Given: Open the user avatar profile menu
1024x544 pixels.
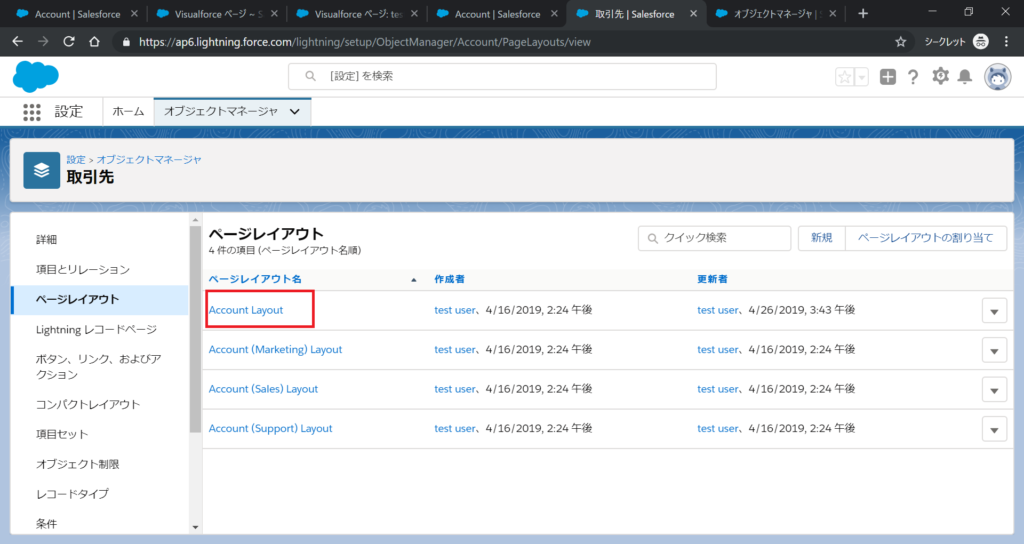Looking at the screenshot, I should point(997,77).
